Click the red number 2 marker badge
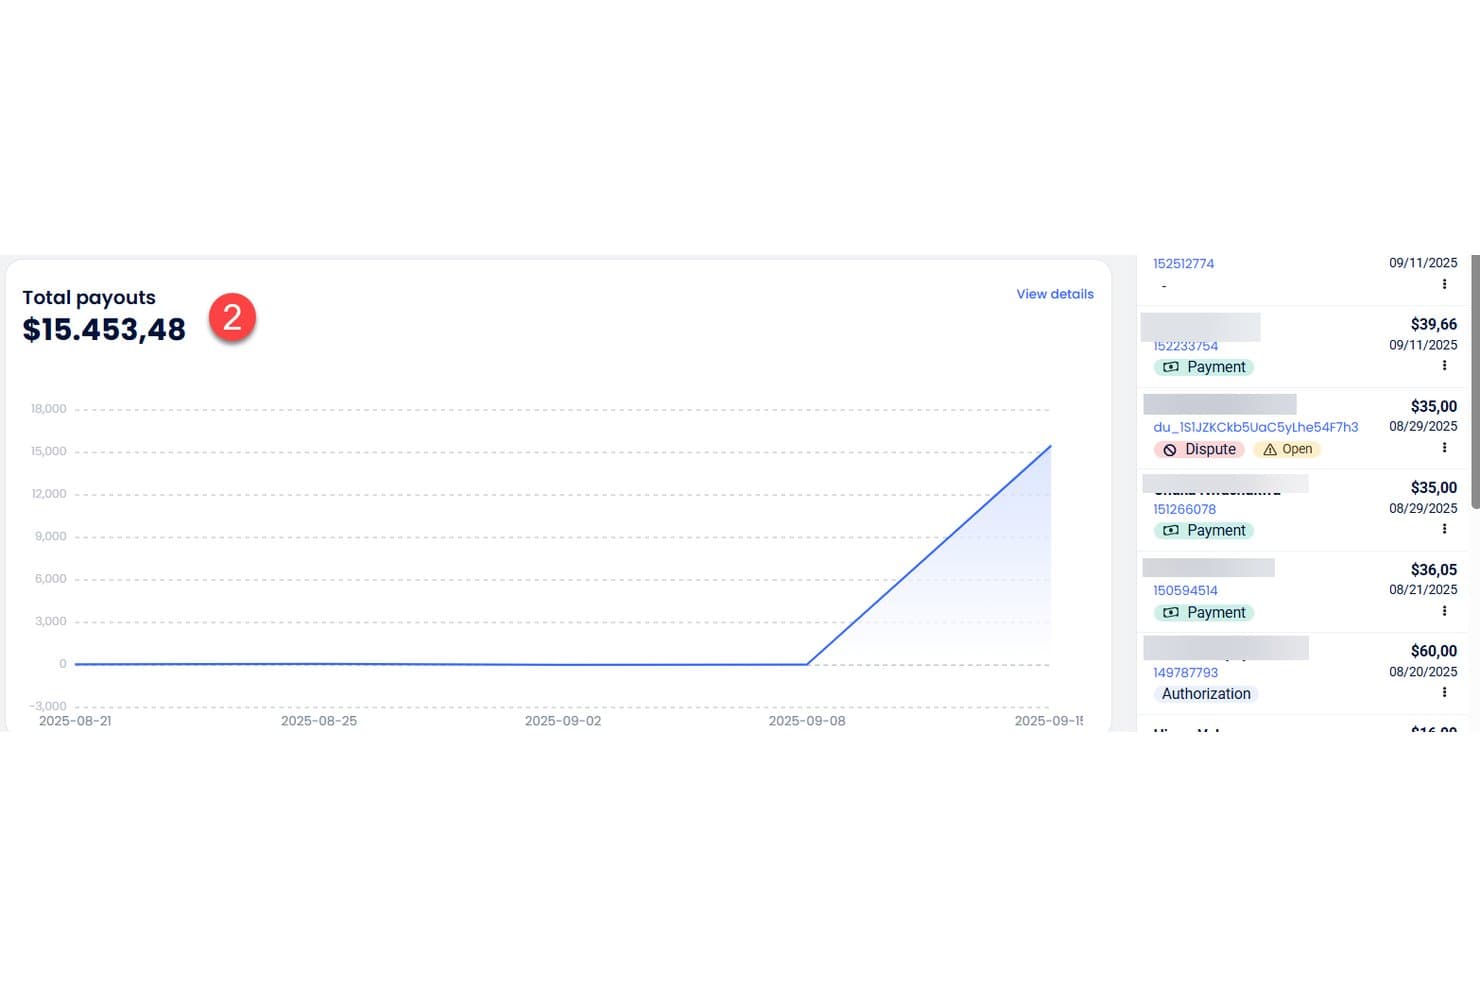Screen dimensions: 1480x987 point(232,317)
